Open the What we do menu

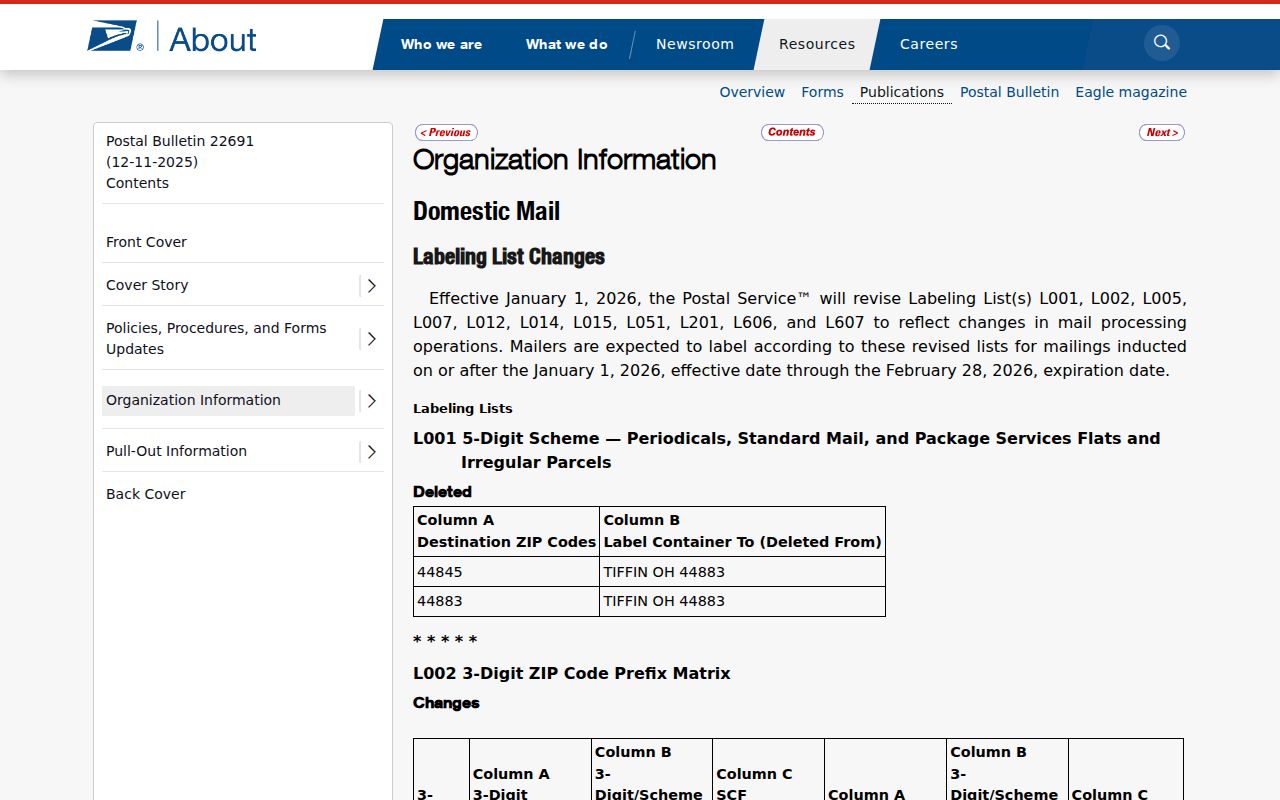click(x=566, y=44)
